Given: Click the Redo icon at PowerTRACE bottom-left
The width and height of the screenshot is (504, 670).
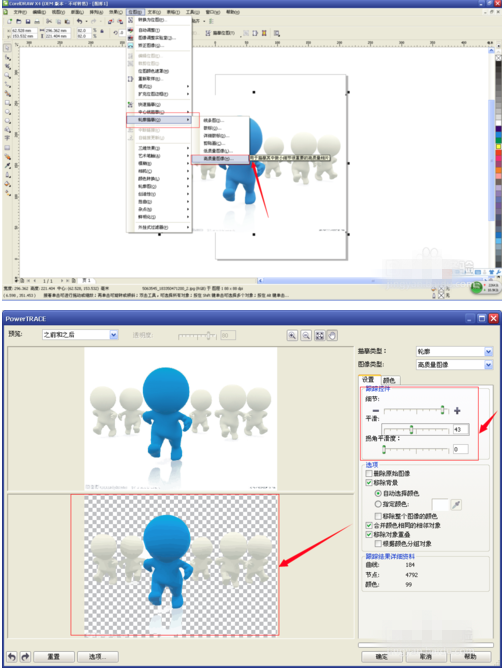Looking at the screenshot, I should pyautogui.click(x=26, y=656).
